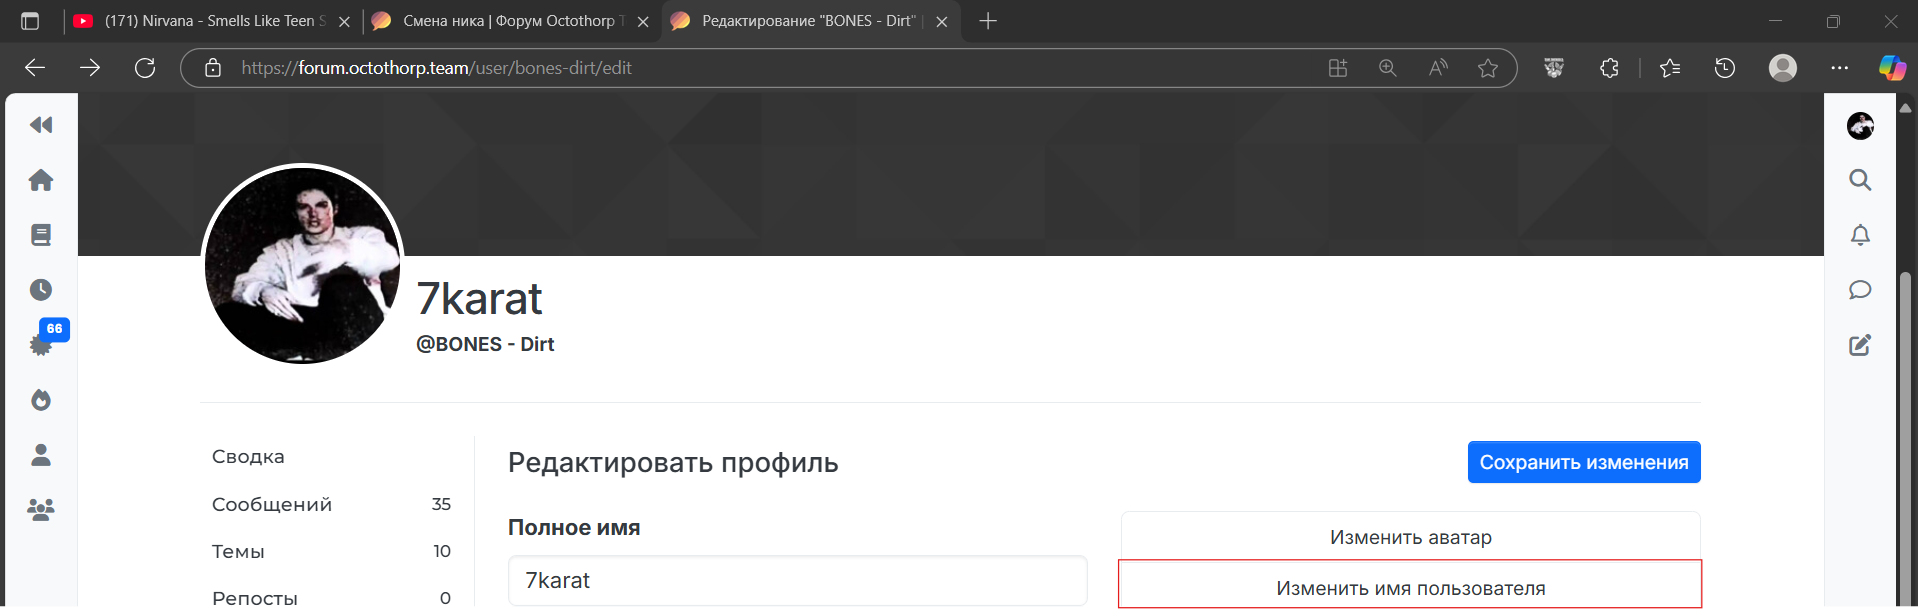Close the Nirvana YouTube tab
The image size is (1918, 609).
[344, 21]
